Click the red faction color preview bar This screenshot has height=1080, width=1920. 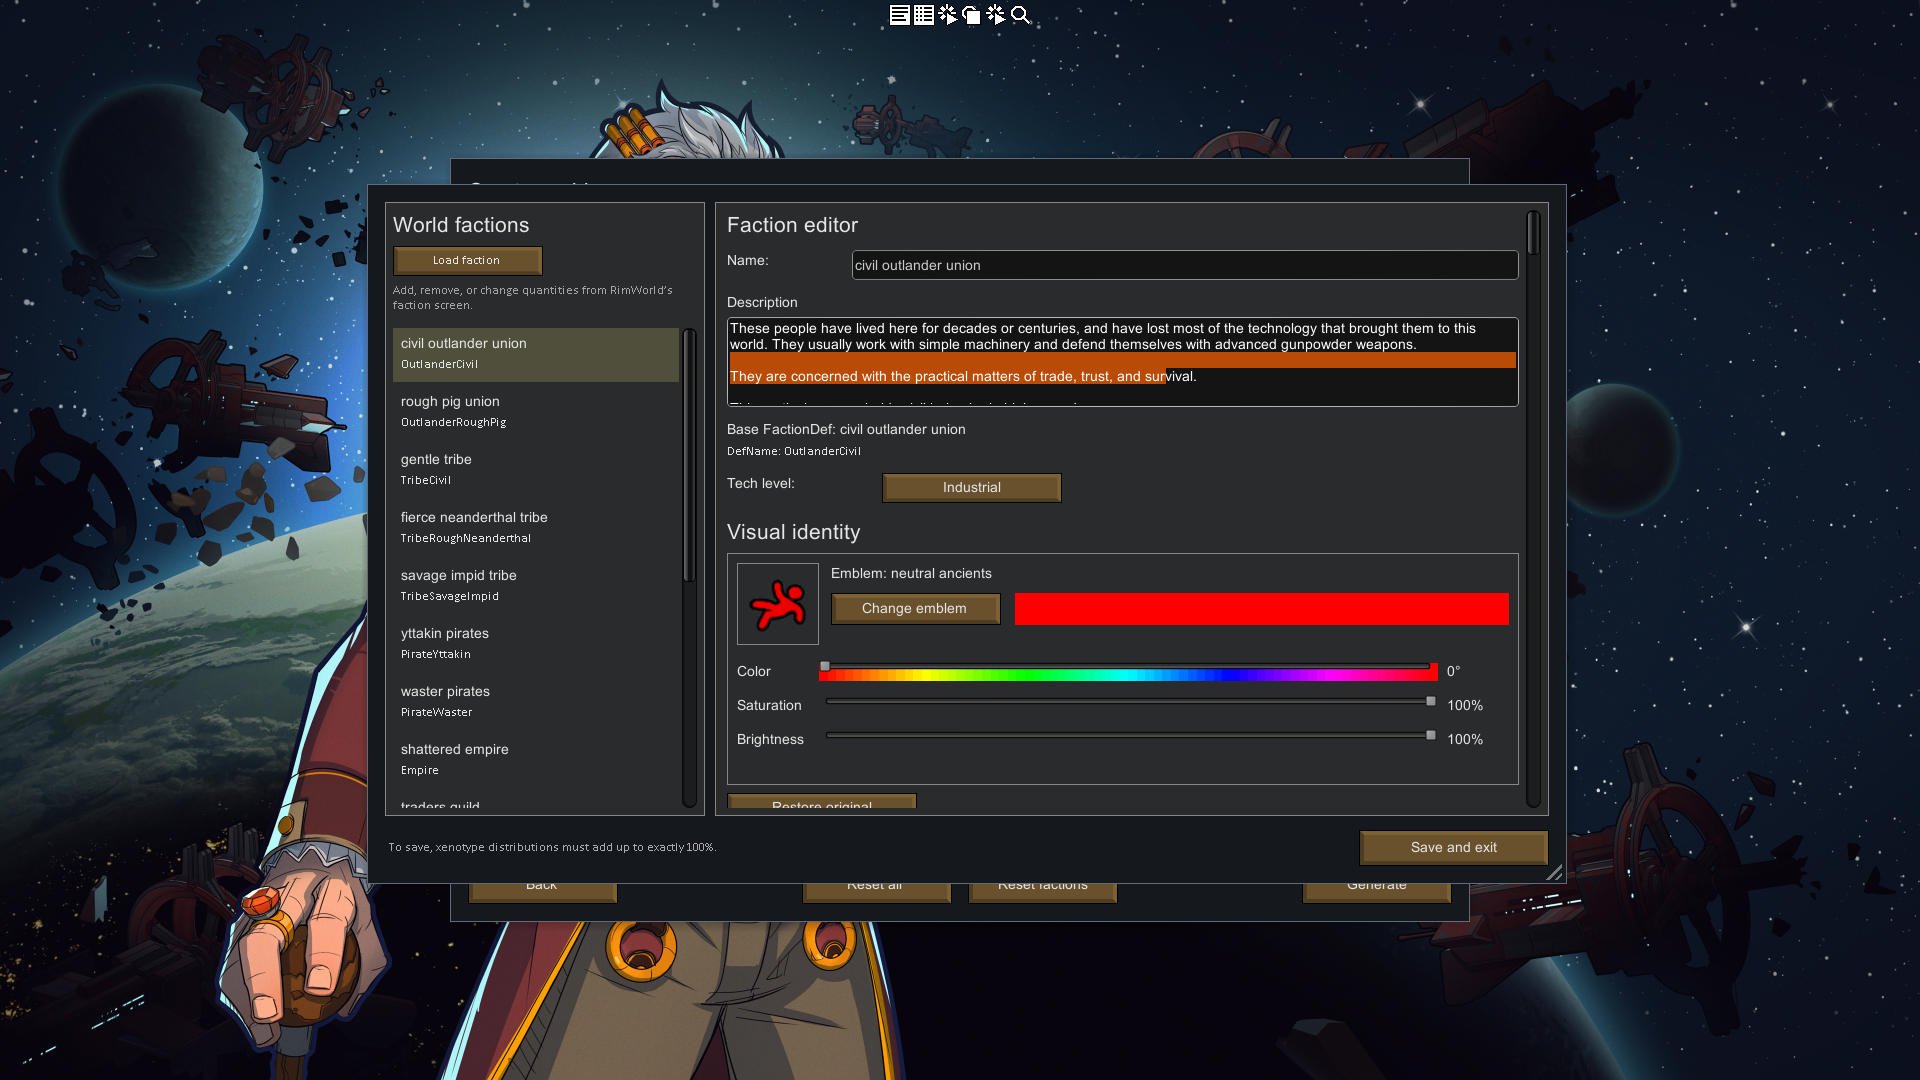click(1261, 609)
